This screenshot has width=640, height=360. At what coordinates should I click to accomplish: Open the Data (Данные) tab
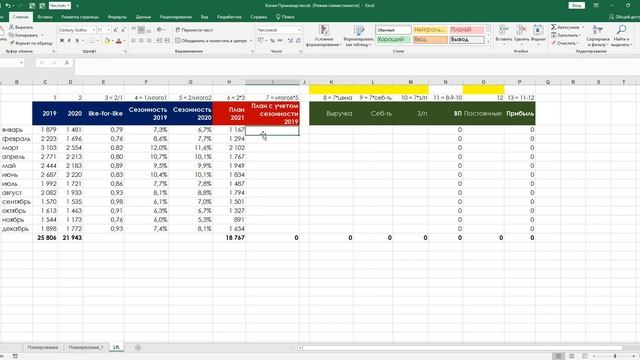tap(143, 17)
